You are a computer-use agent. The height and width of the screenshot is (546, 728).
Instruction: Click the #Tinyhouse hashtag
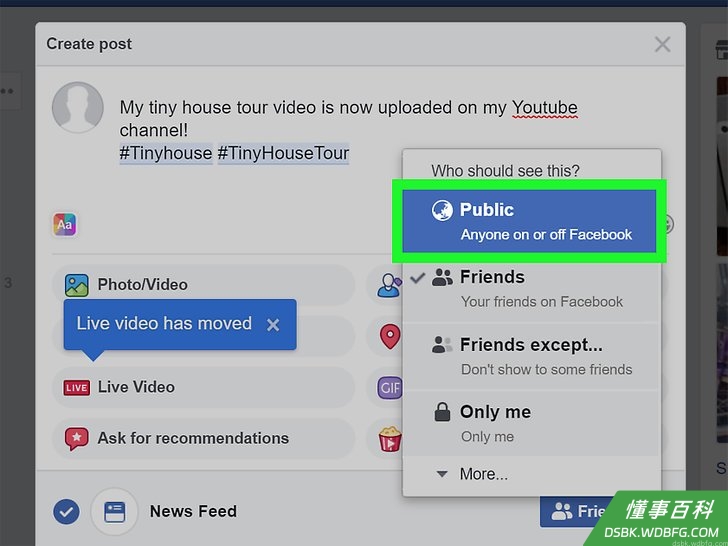pyautogui.click(x=166, y=153)
